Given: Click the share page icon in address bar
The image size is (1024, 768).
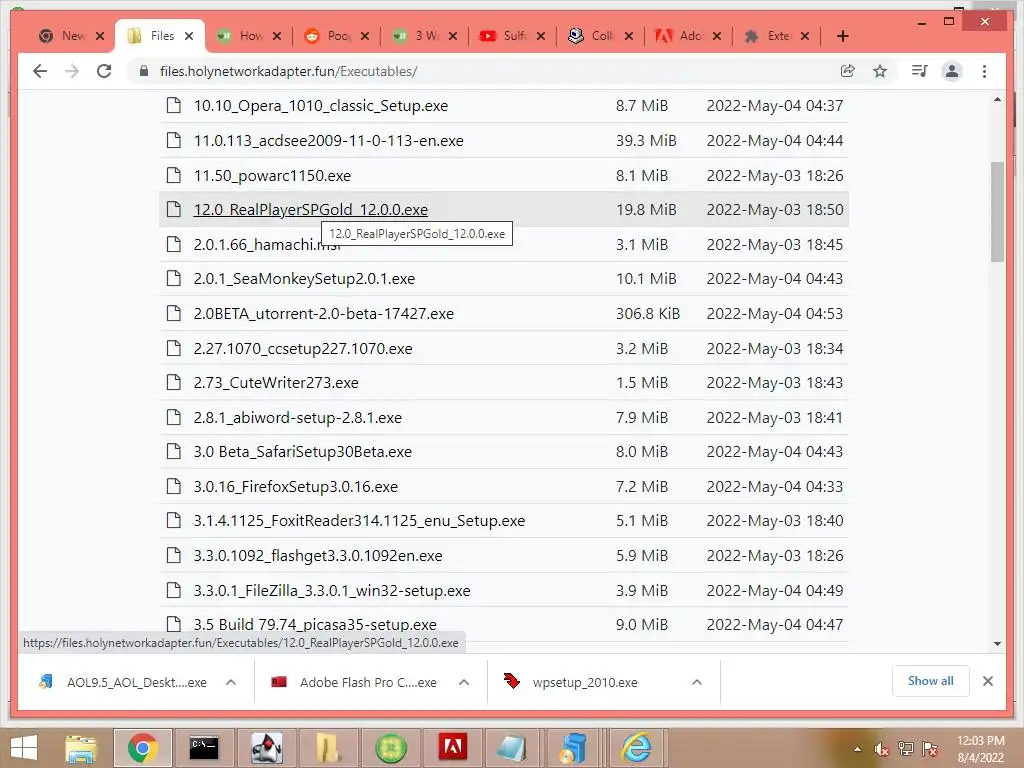Looking at the screenshot, I should 848,71.
